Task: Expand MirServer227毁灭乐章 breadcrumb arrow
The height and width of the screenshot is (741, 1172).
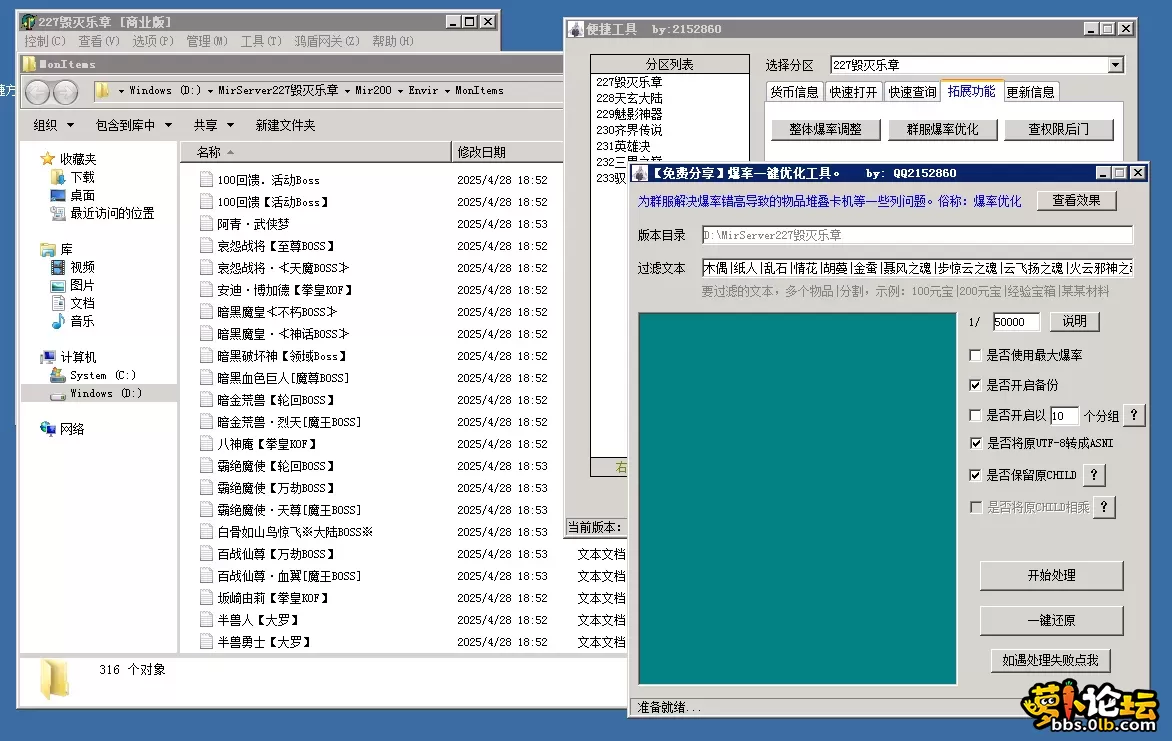Action: coord(348,90)
